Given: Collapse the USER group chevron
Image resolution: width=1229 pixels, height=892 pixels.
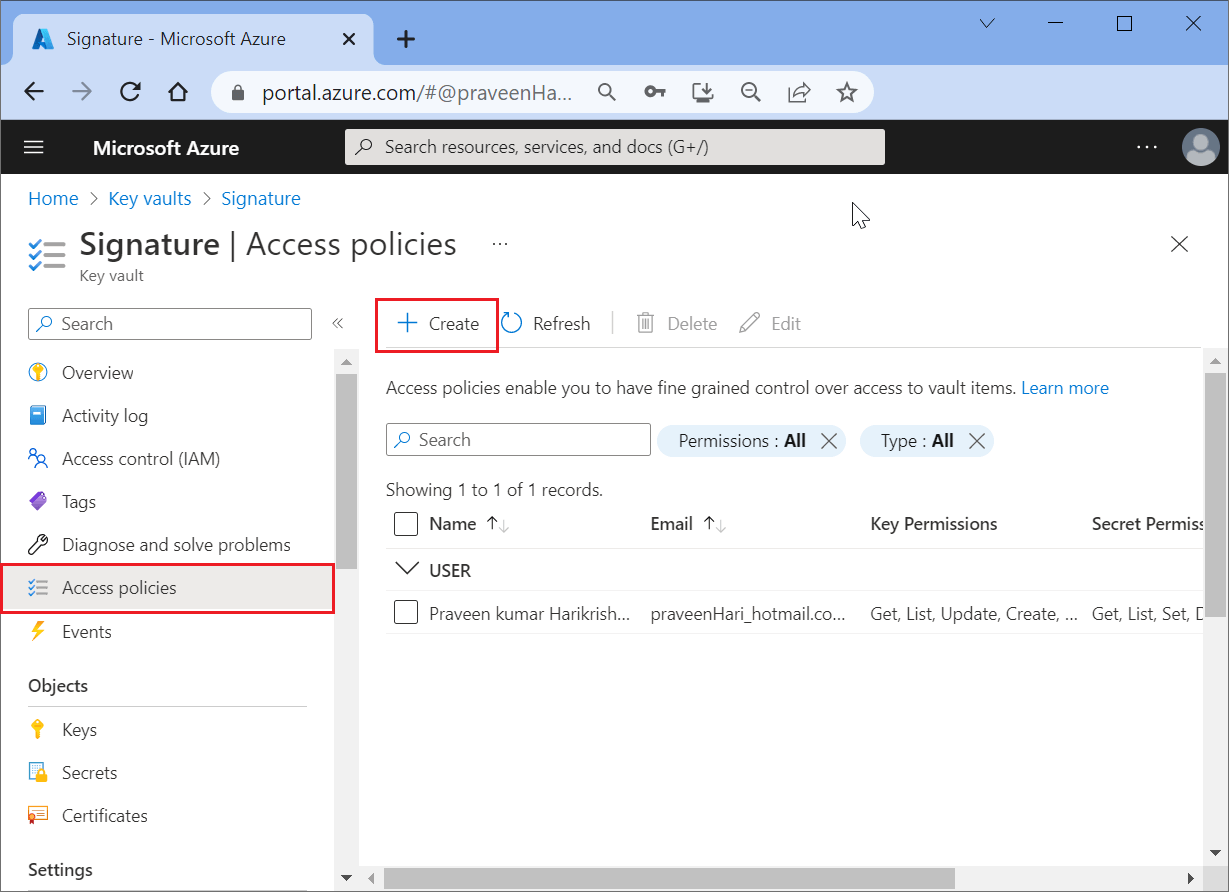Looking at the screenshot, I should tap(407, 570).
